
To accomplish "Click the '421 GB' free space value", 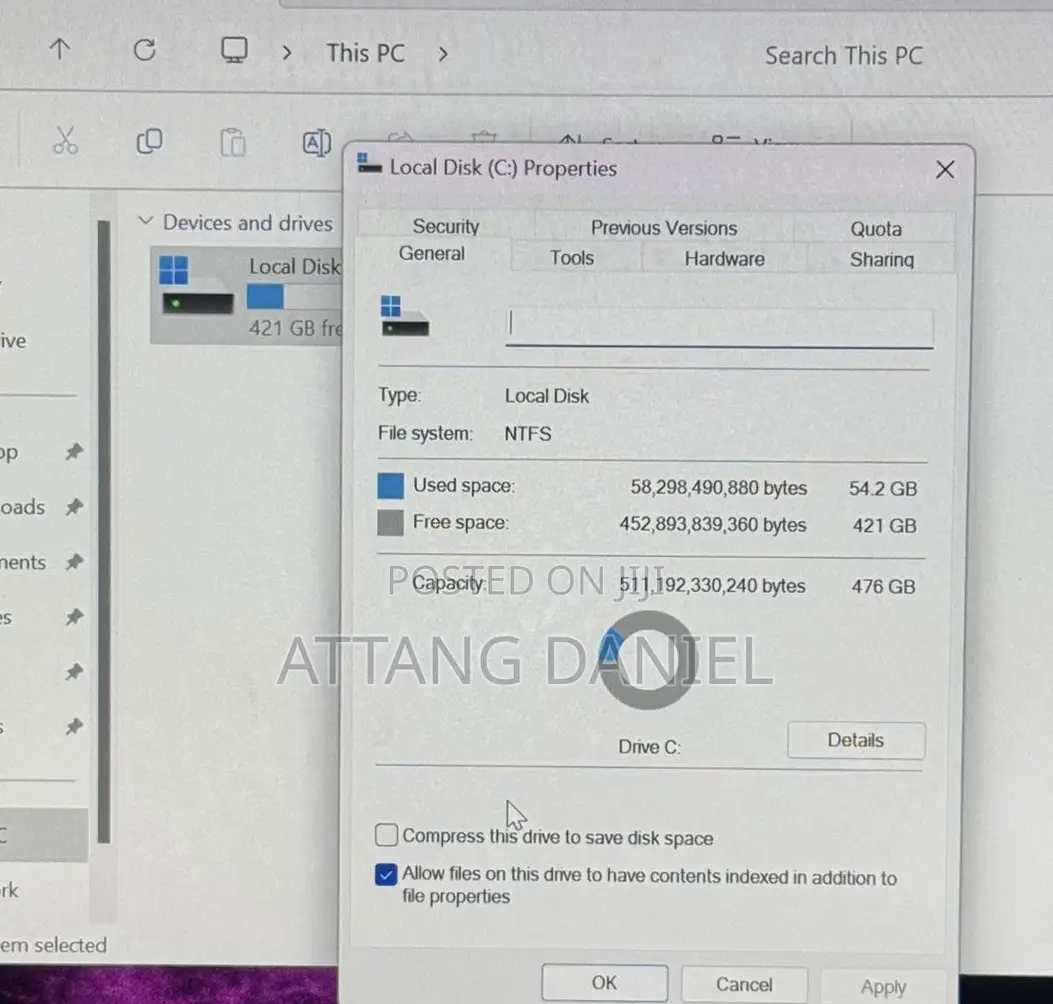I will click(x=884, y=525).
